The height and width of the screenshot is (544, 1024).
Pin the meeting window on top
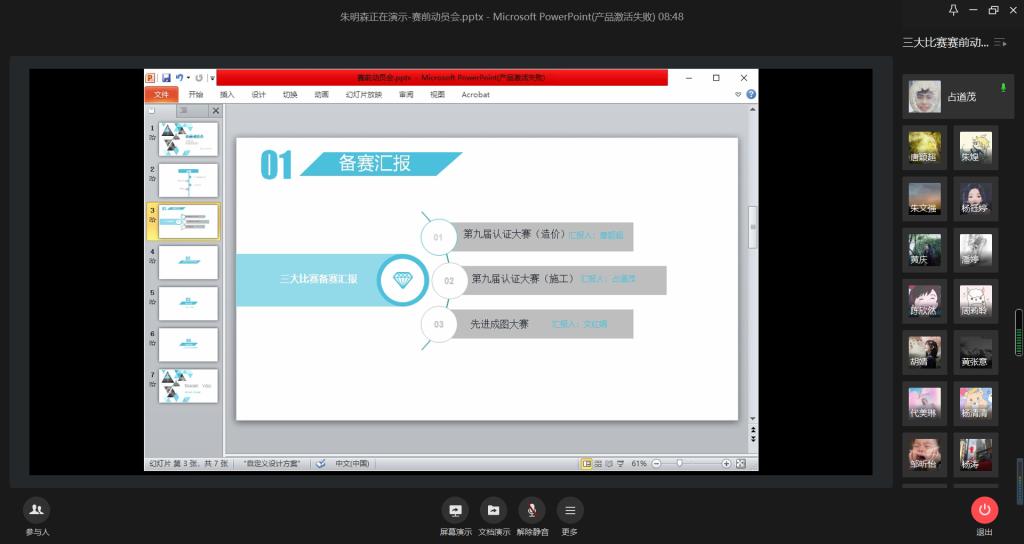pos(953,10)
